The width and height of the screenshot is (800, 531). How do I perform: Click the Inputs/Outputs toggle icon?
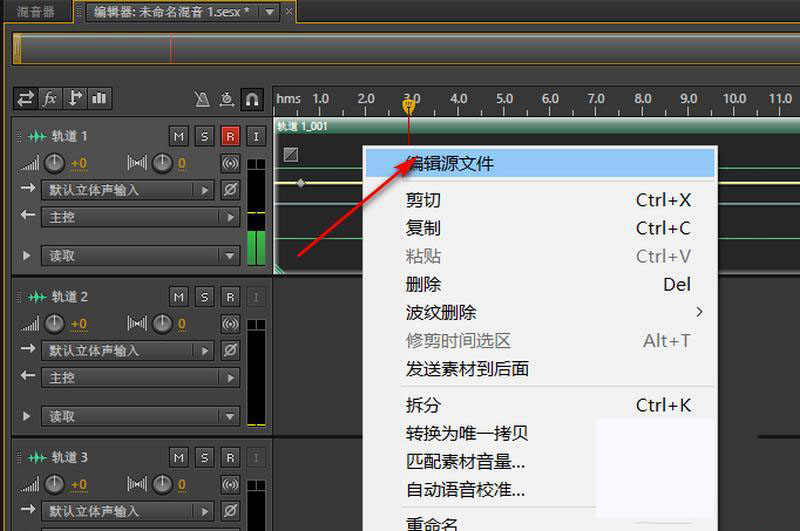tap(25, 98)
